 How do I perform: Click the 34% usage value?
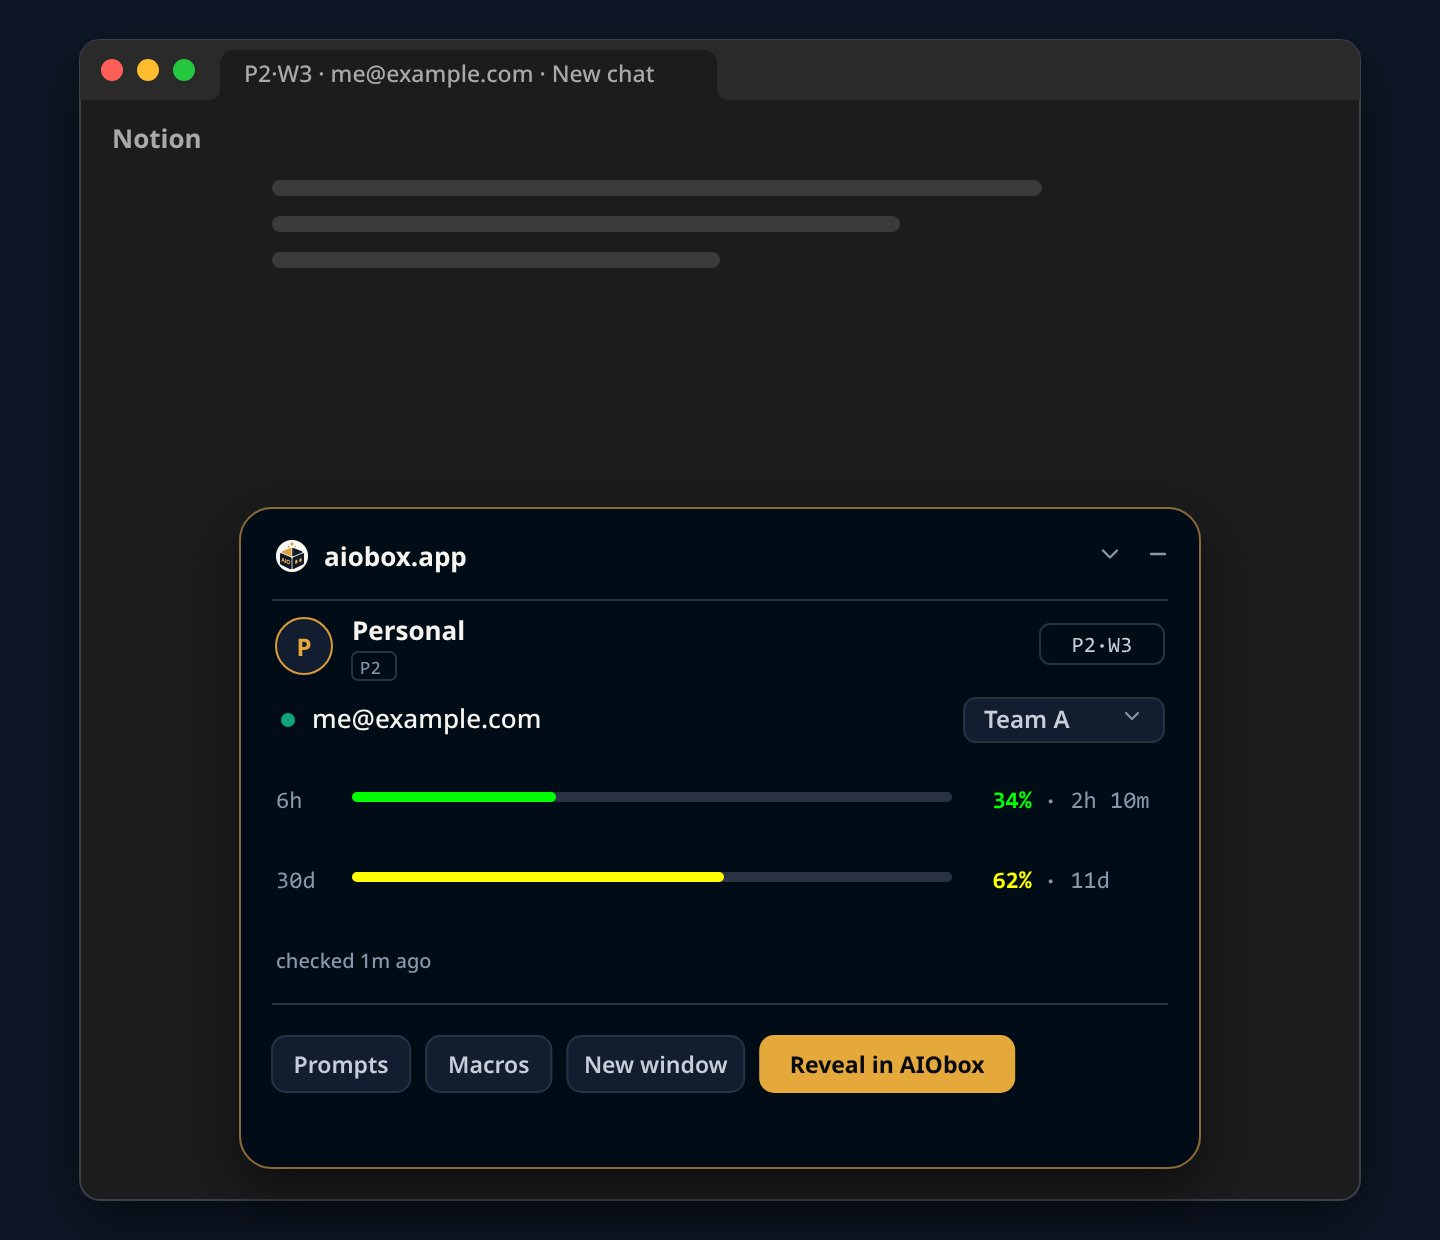[x=1012, y=800]
